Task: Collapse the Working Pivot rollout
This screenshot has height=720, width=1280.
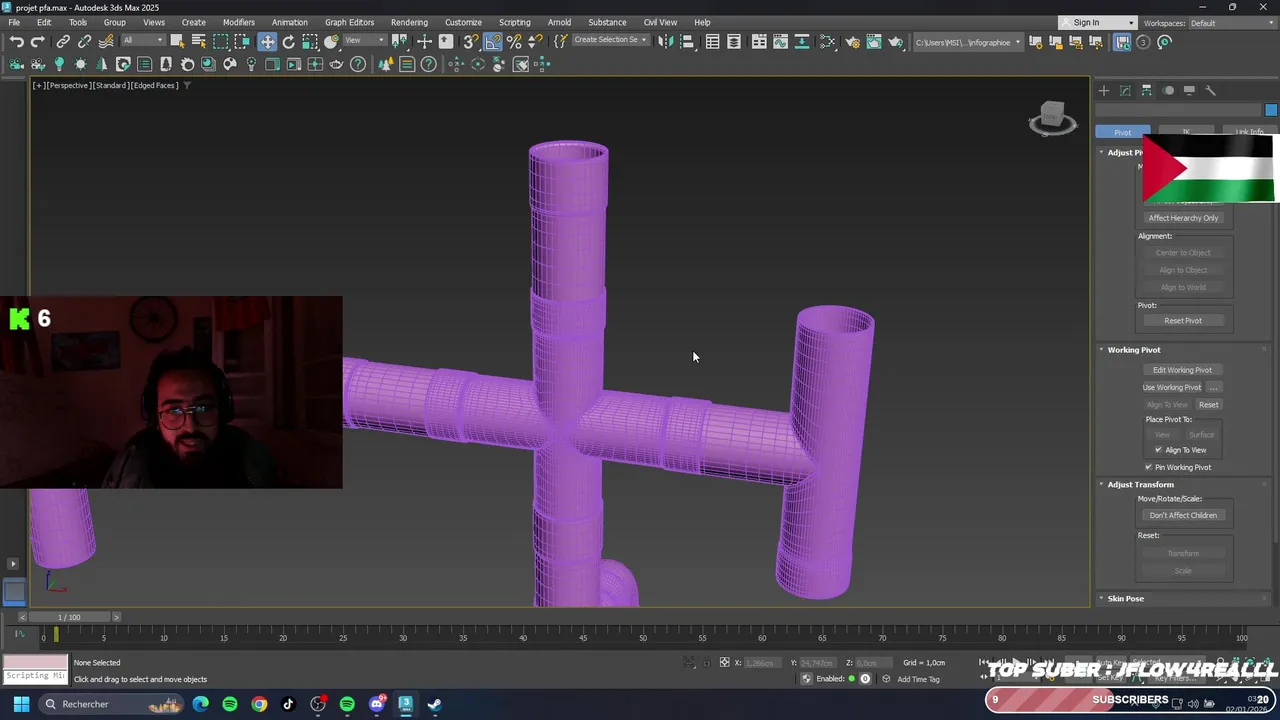Action: point(1133,350)
